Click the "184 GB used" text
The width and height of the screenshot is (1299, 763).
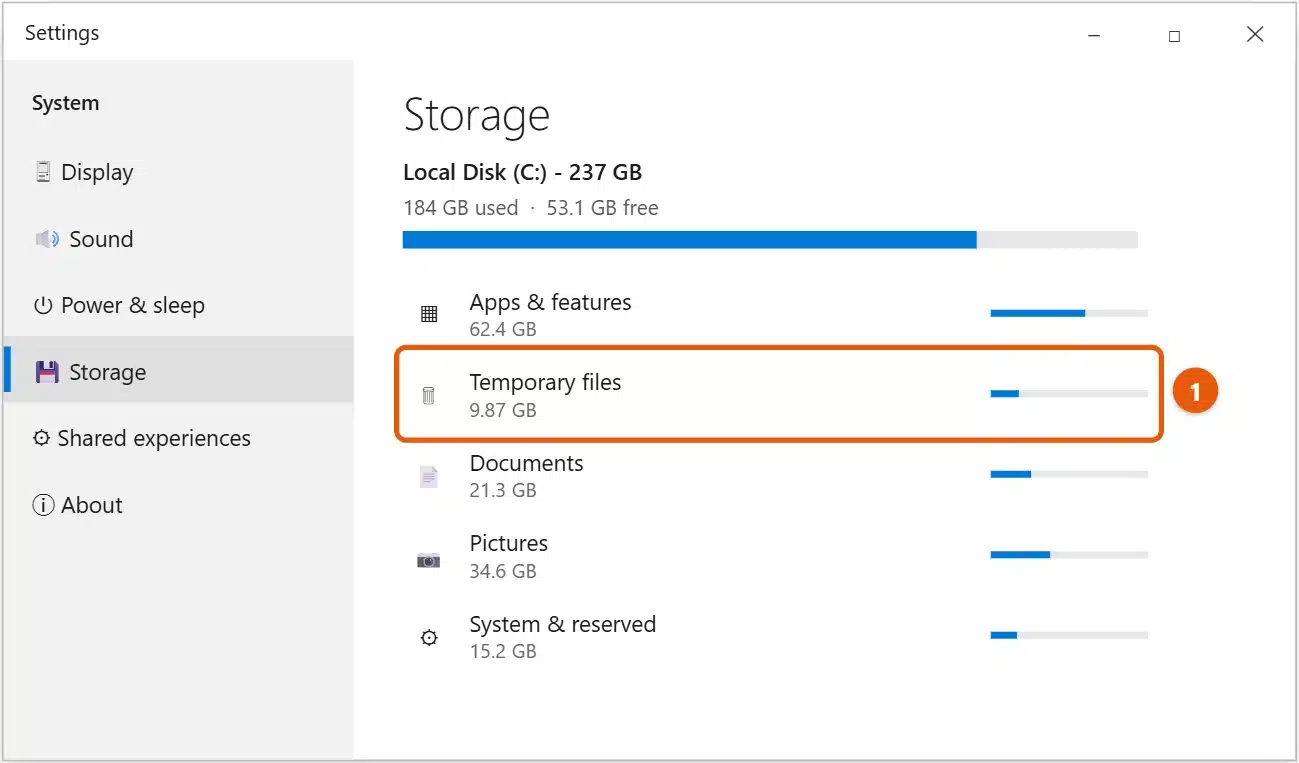click(x=461, y=208)
